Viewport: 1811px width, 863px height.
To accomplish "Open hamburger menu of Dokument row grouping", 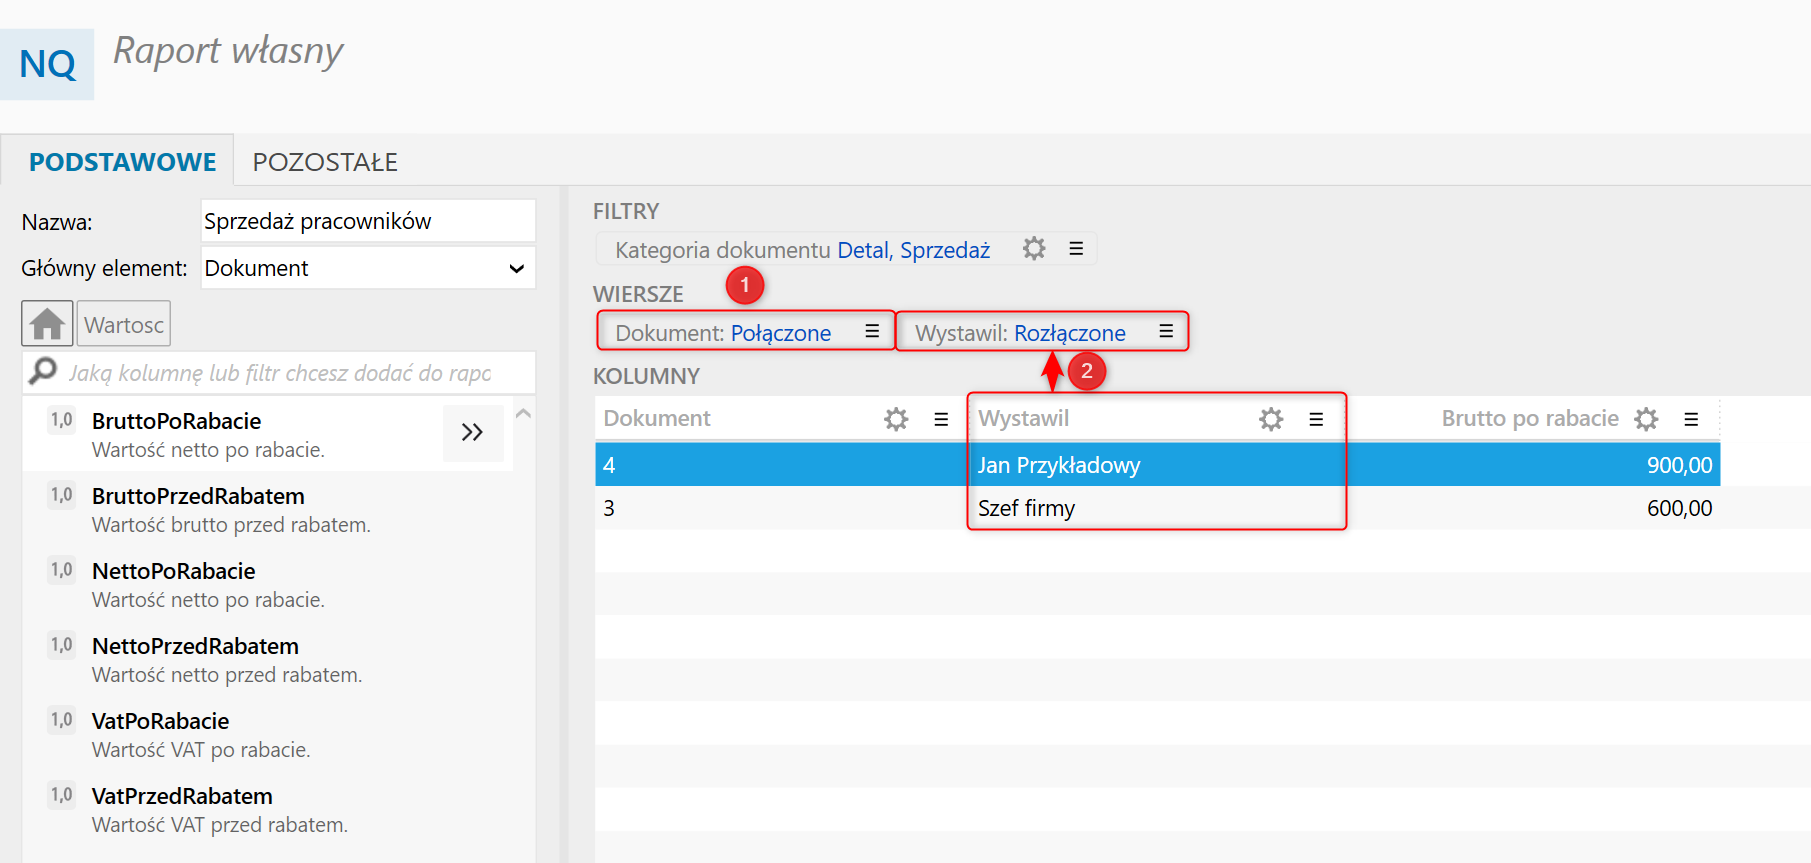I will click(872, 331).
